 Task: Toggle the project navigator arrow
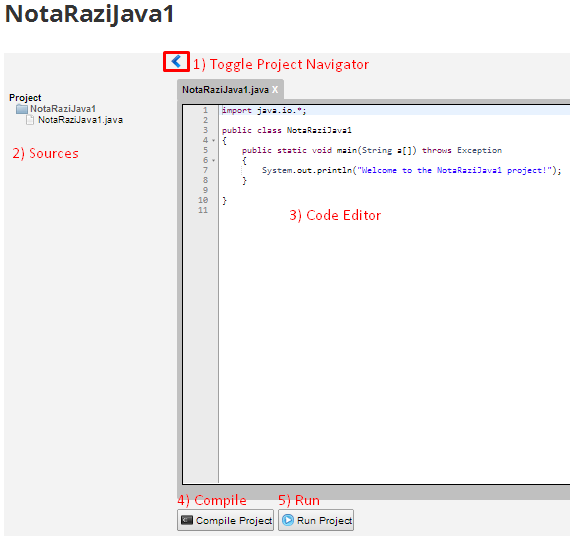176,61
